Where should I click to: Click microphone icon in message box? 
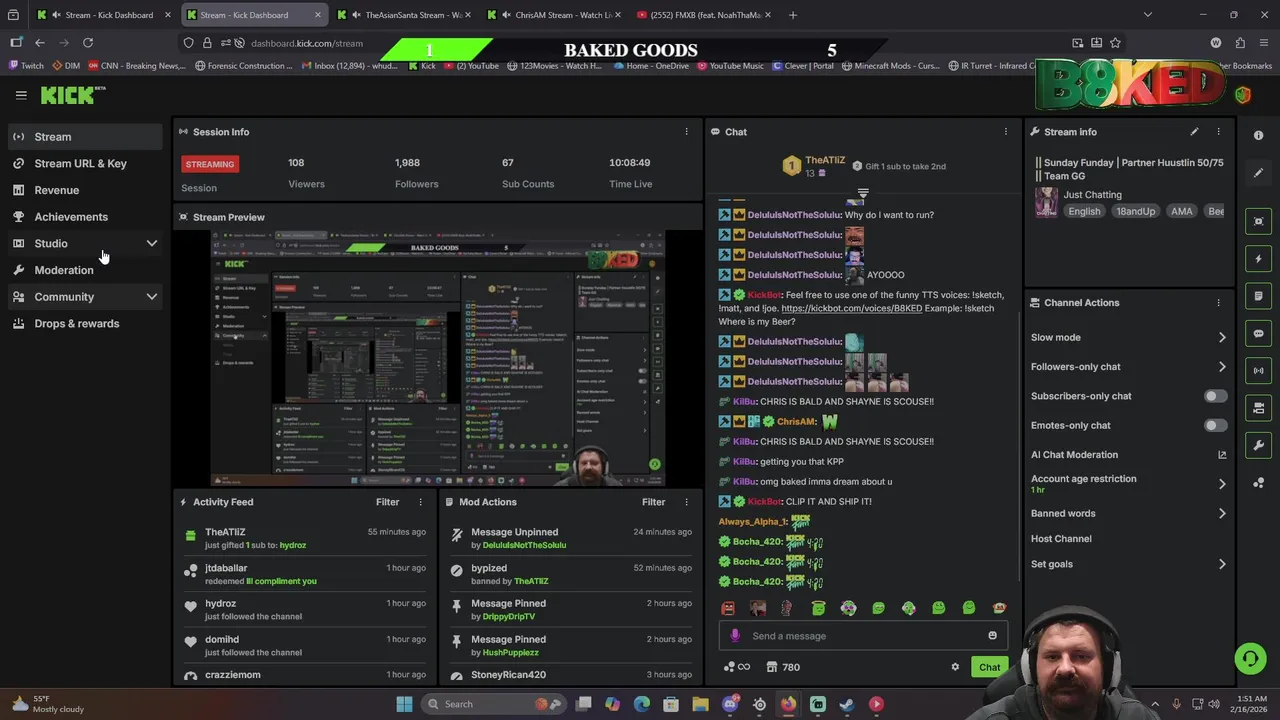735,636
